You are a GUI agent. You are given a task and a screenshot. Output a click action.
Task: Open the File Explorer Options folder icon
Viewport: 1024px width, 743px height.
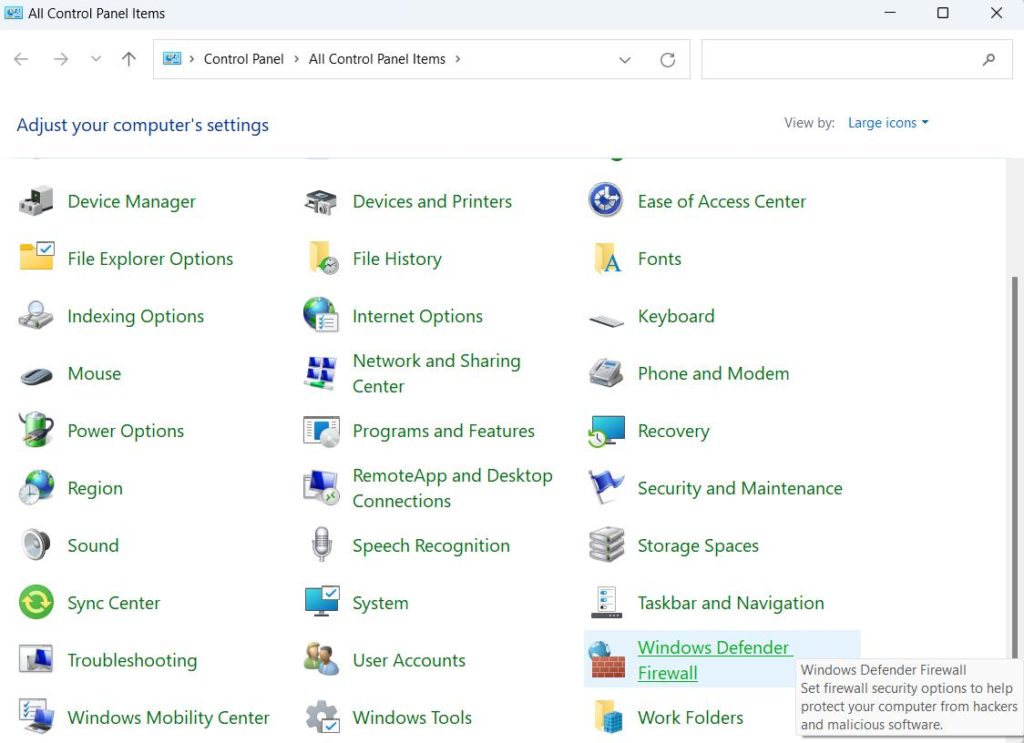pos(37,258)
